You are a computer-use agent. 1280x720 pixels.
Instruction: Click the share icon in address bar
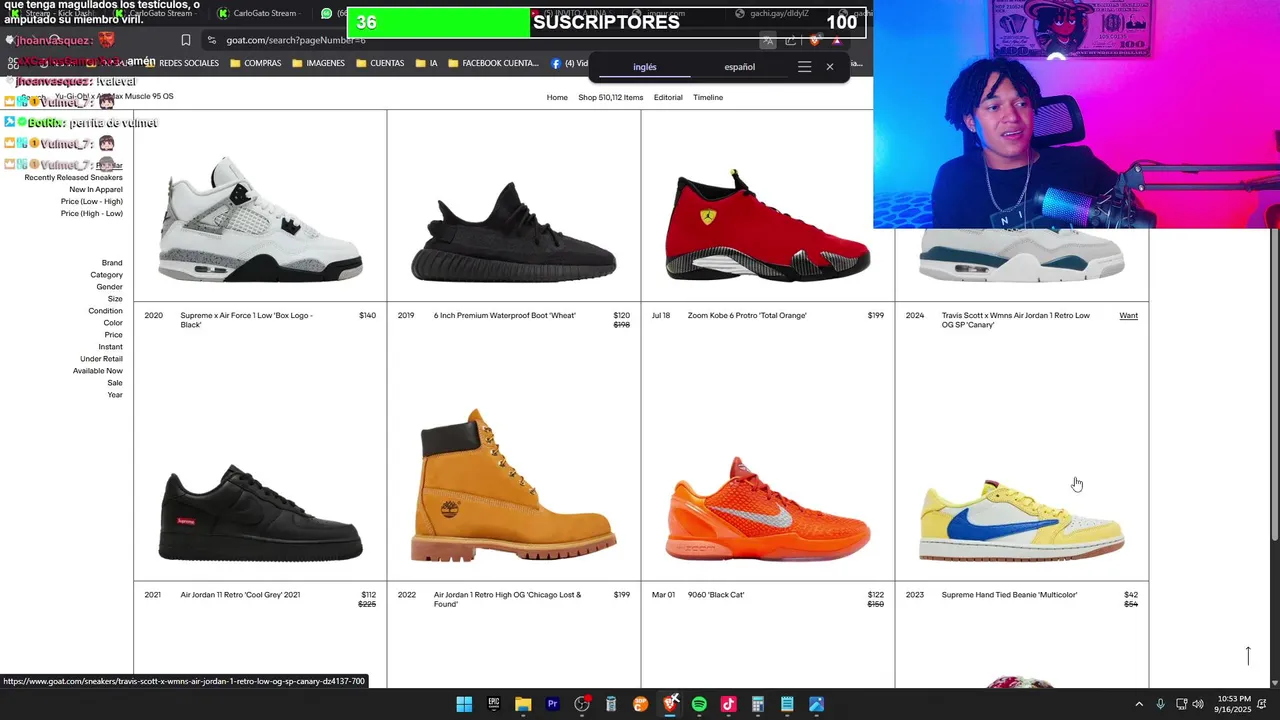(x=791, y=40)
